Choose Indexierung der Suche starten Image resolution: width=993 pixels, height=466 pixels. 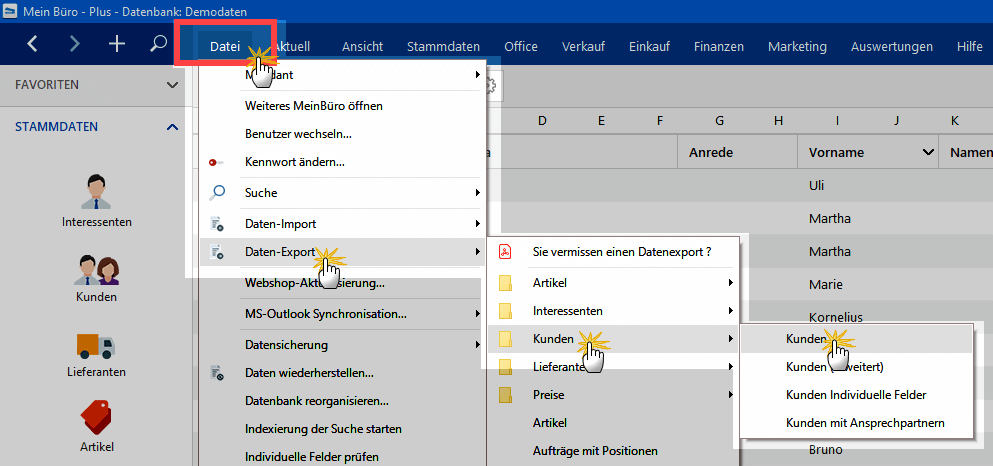[342, 429]
